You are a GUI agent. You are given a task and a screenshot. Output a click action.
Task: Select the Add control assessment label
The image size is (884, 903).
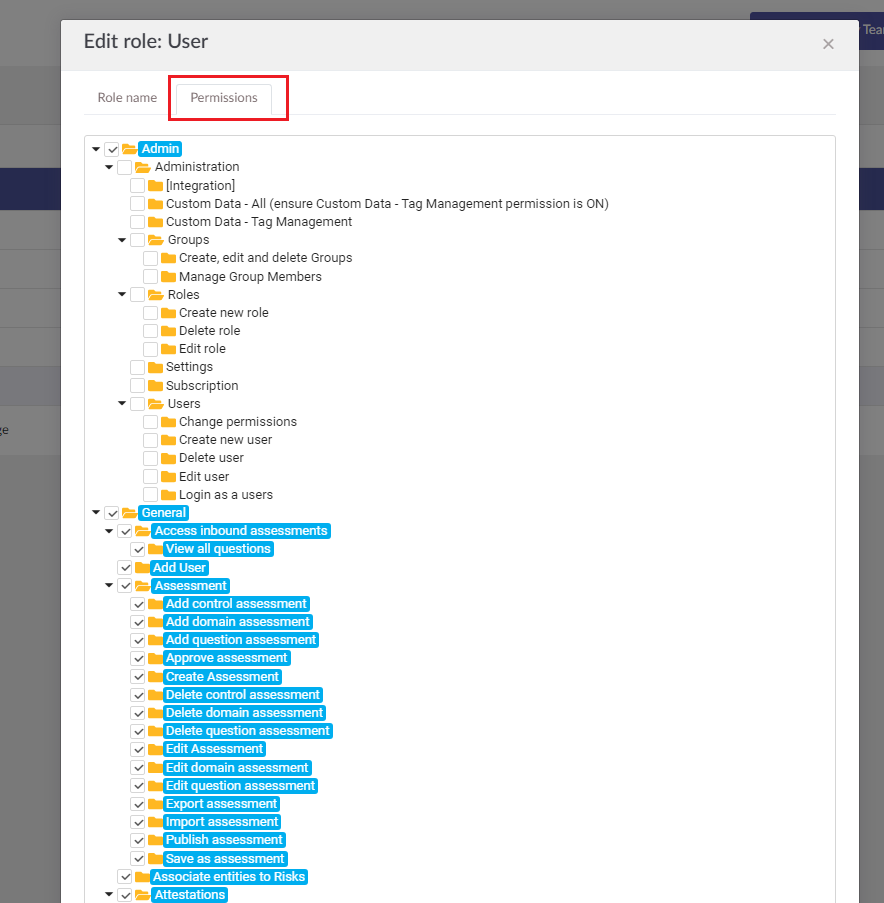236,604
